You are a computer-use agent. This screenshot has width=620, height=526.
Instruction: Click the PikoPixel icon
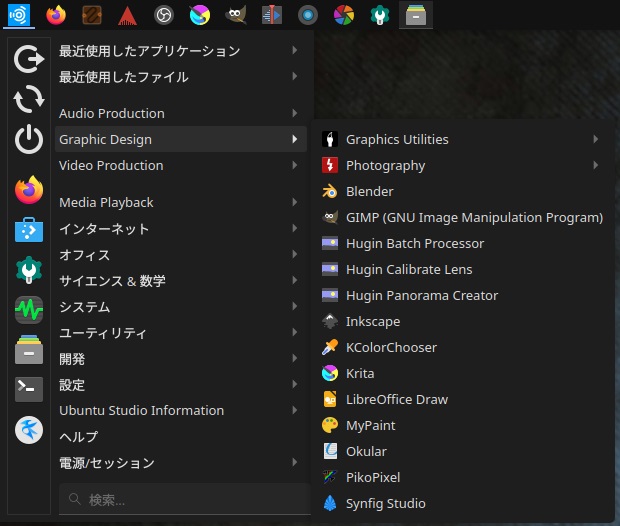click(x=330, y=477)
